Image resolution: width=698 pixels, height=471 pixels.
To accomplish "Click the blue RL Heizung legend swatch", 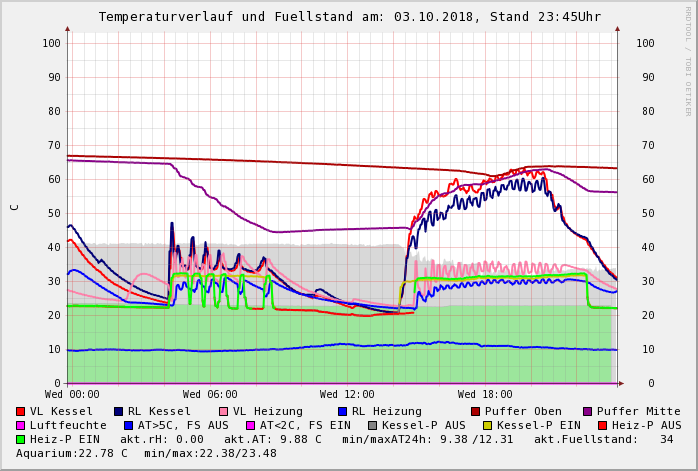I will point(341,411).
